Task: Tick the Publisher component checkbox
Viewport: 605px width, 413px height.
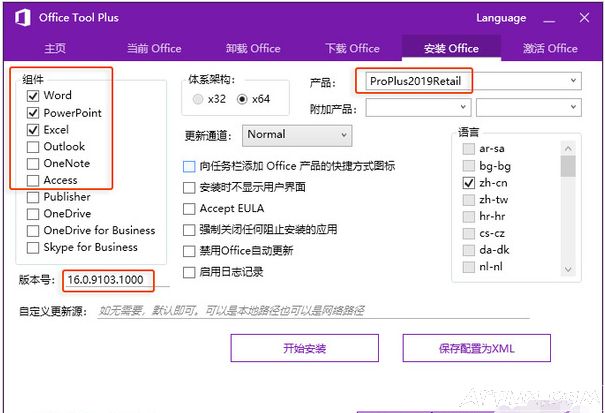Action: point(33,197)
